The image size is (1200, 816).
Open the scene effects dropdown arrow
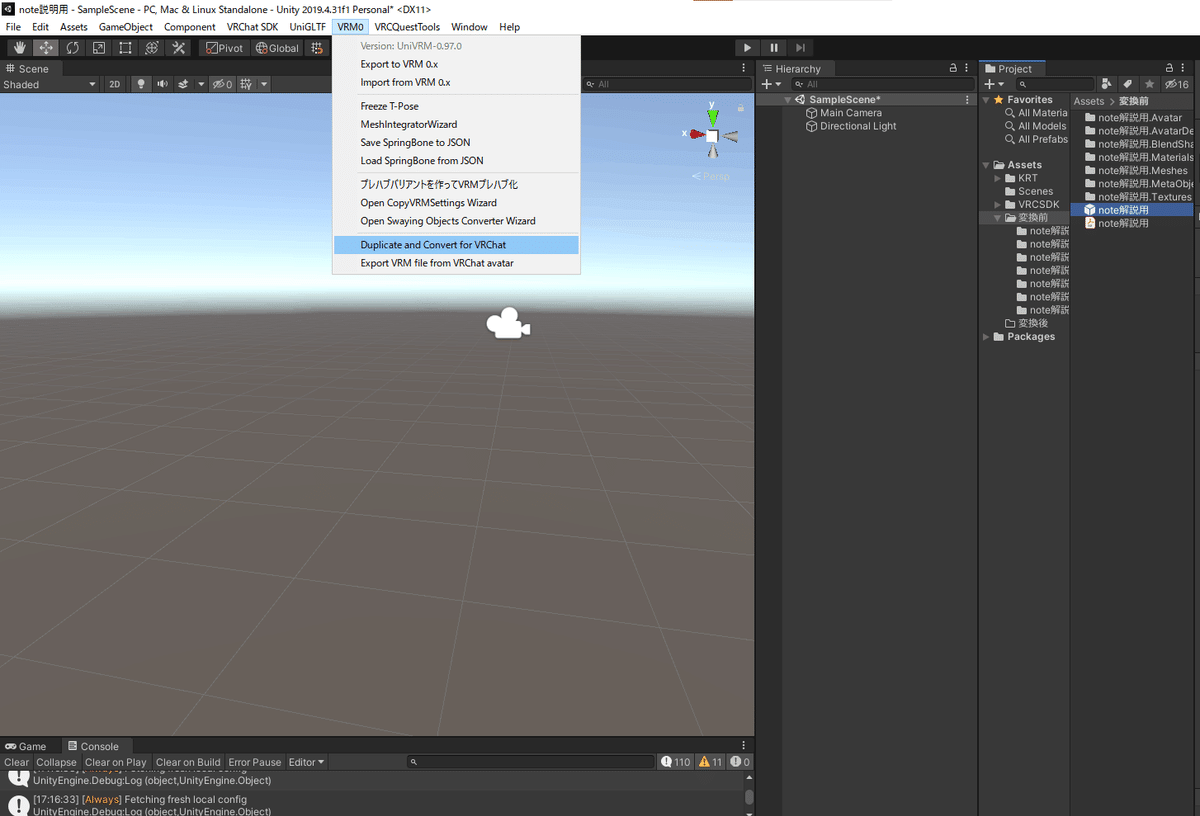[x=201, y=84]
